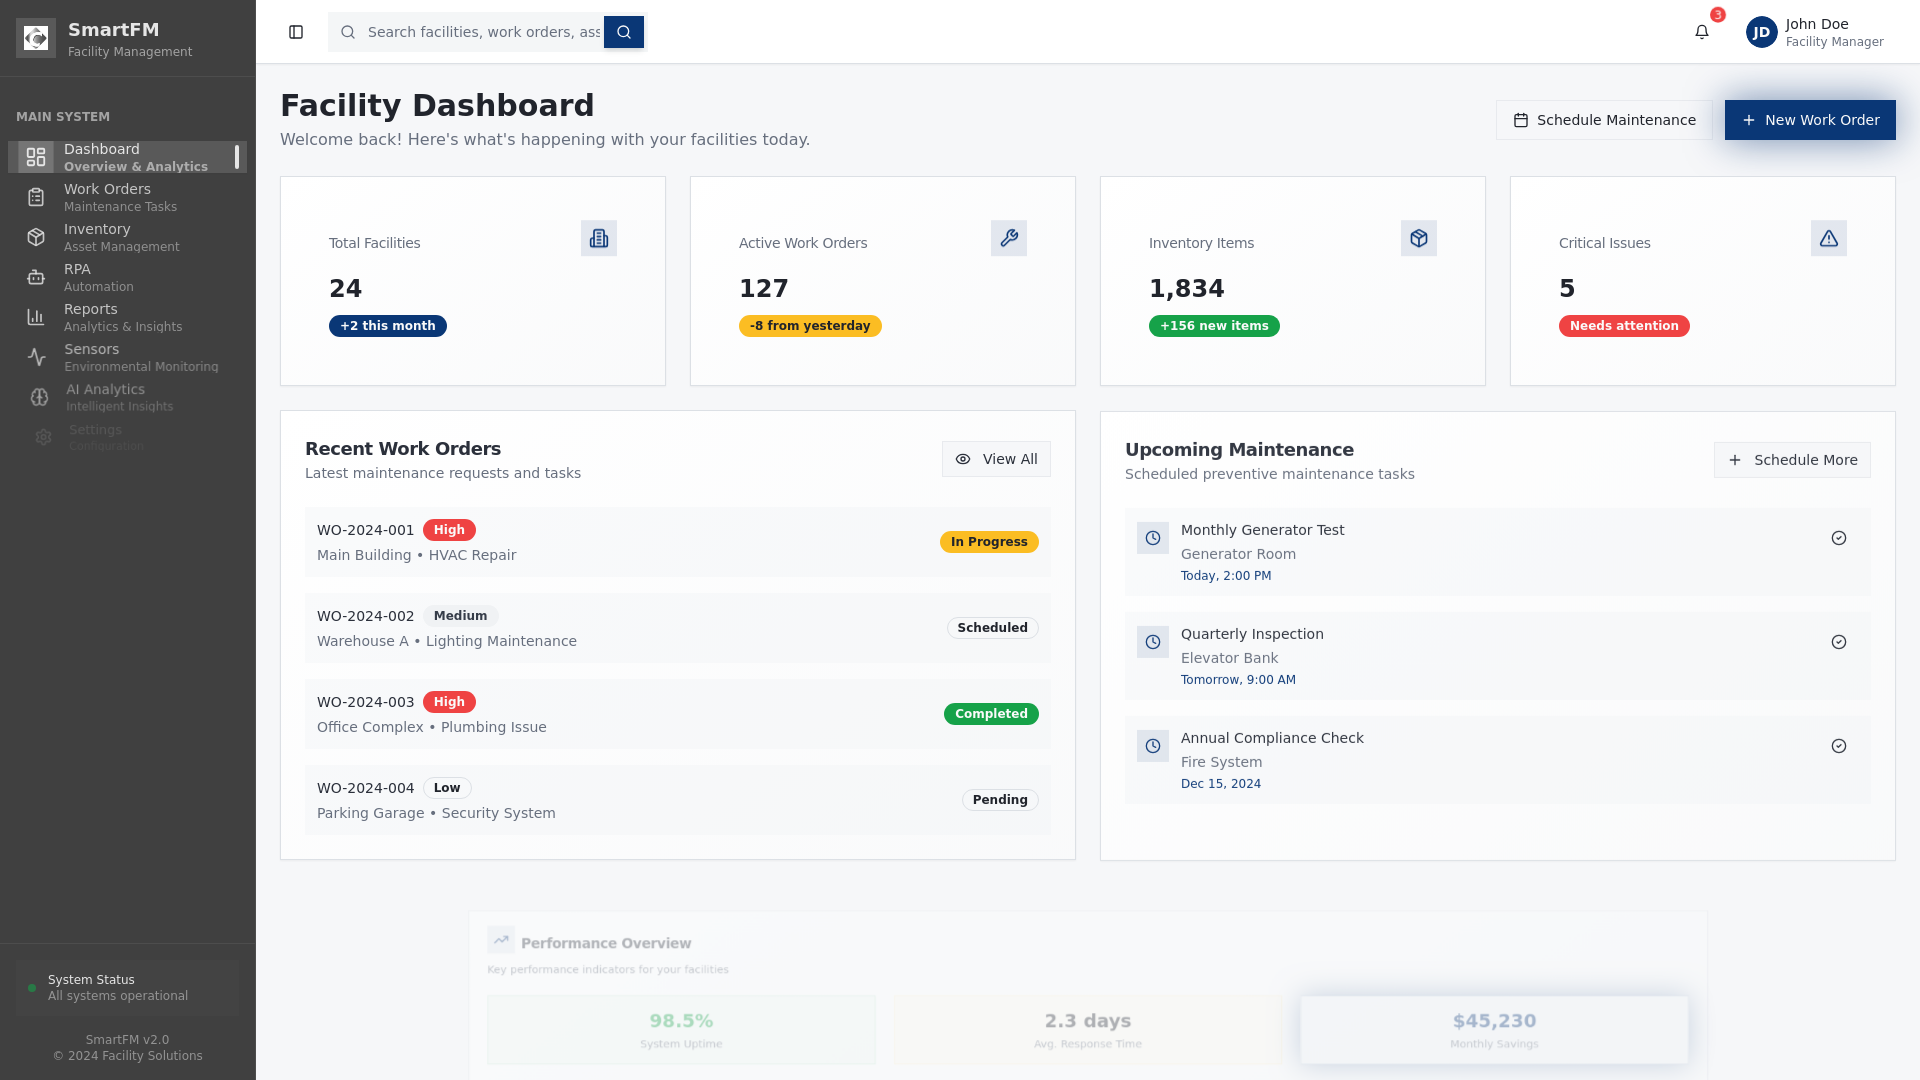1920x1080 pixels.
Task: Click clock icon for Quarterly Inspection
Action: point(1153,642)
